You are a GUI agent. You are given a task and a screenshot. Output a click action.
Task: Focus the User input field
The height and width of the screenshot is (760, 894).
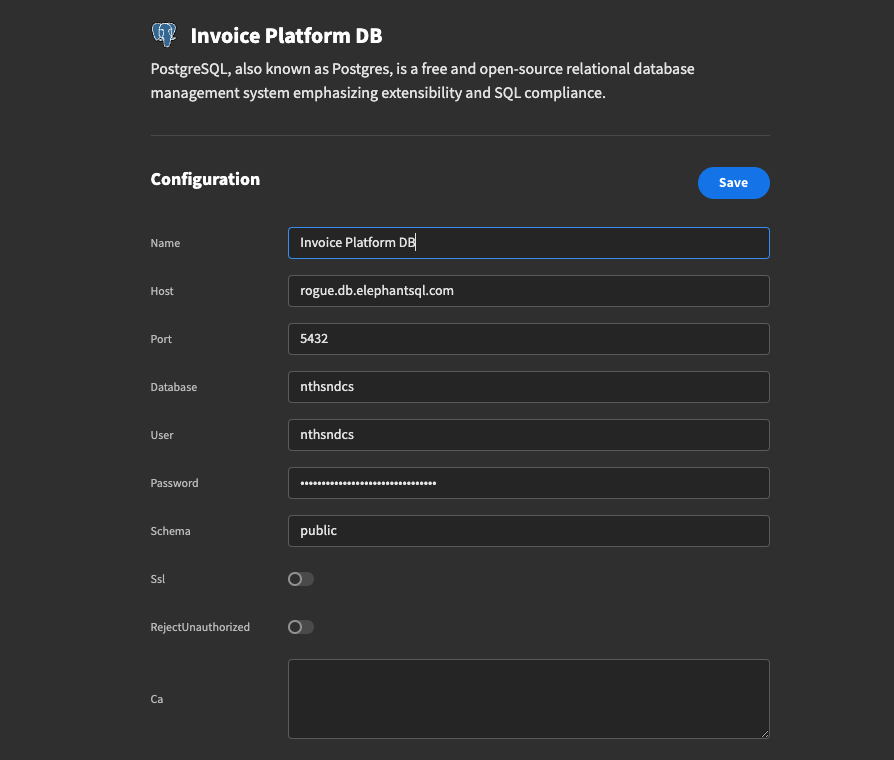(x=528, y=435)
